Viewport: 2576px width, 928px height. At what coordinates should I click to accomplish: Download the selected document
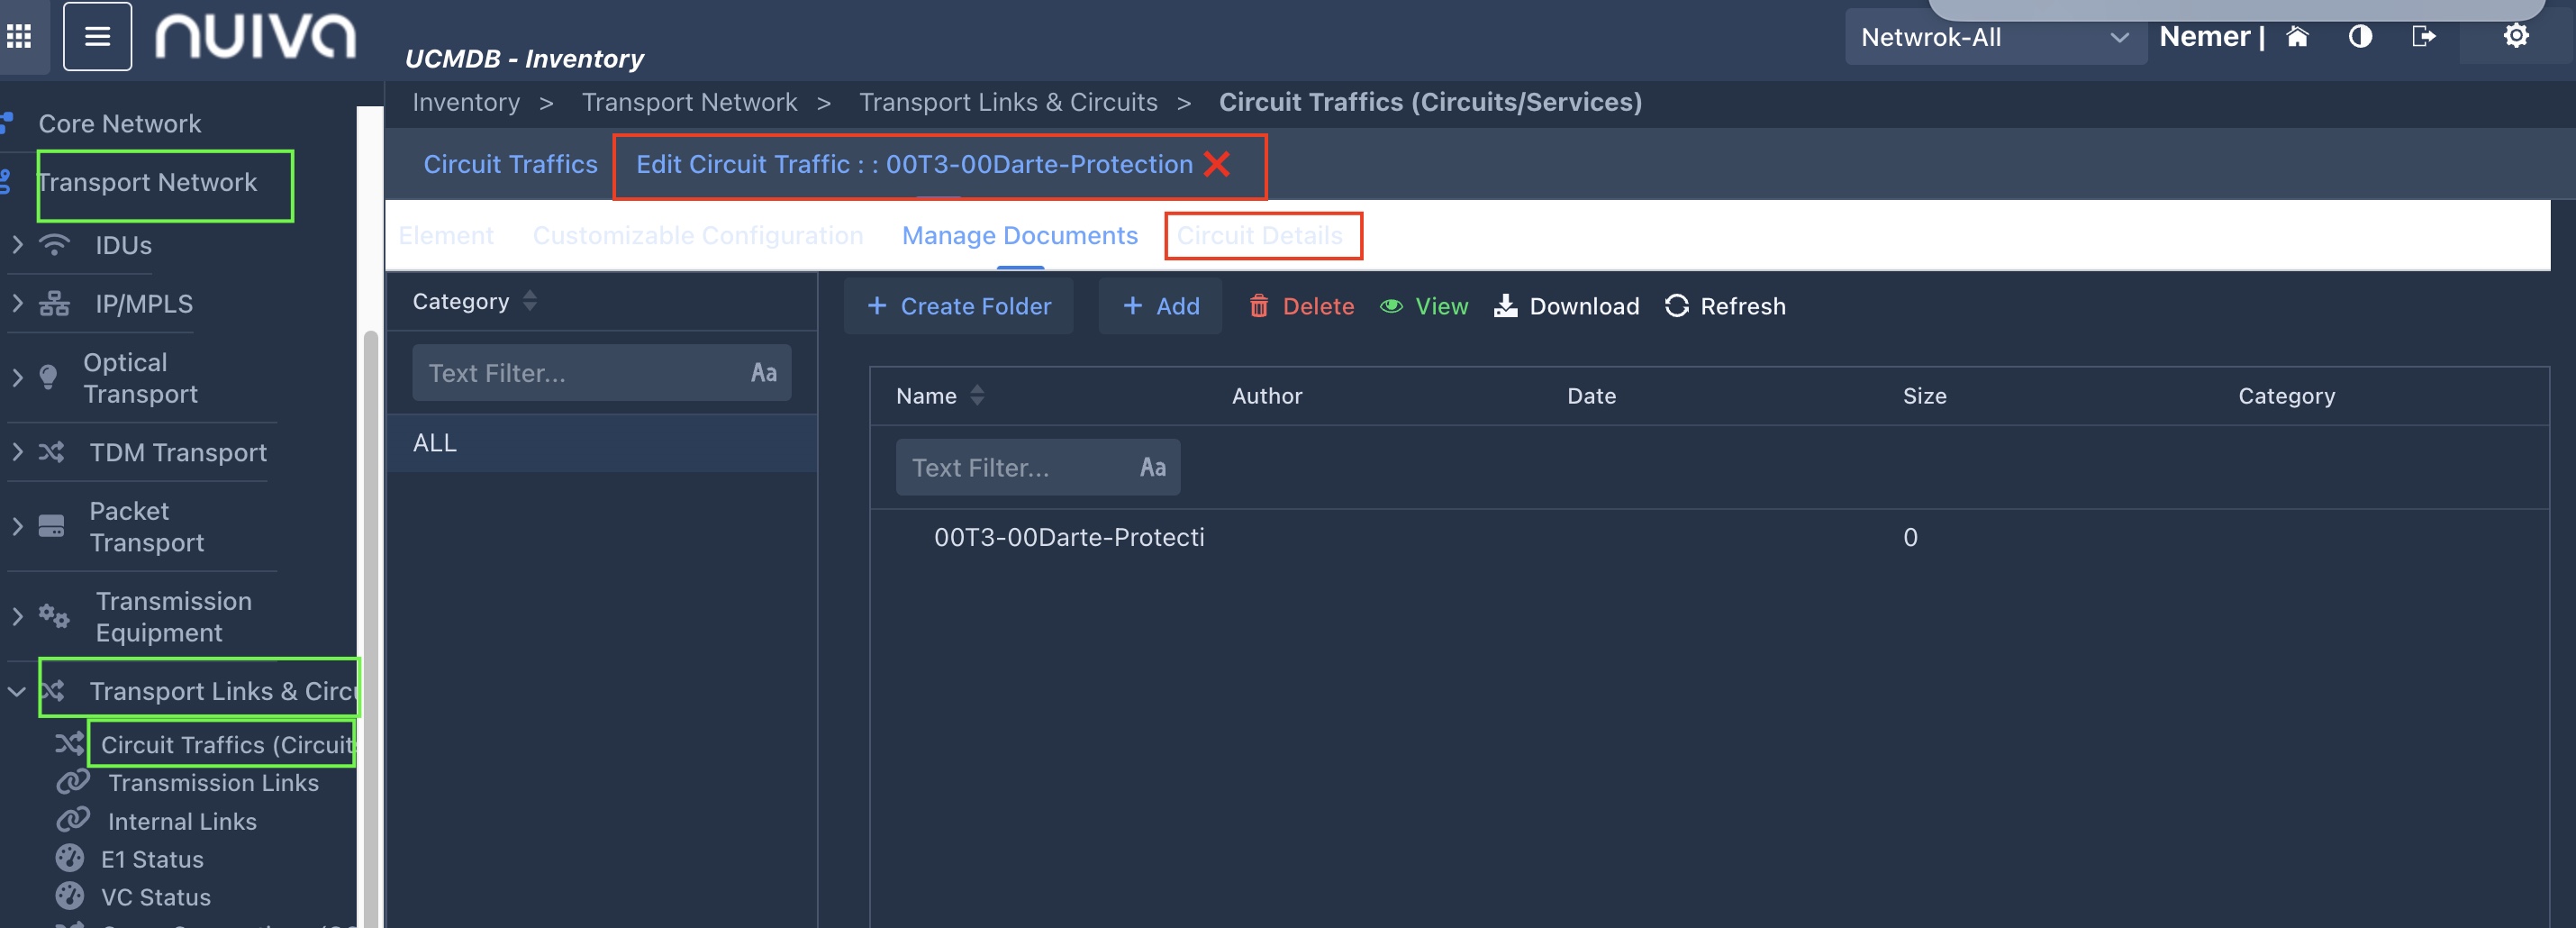point(1566,306)
